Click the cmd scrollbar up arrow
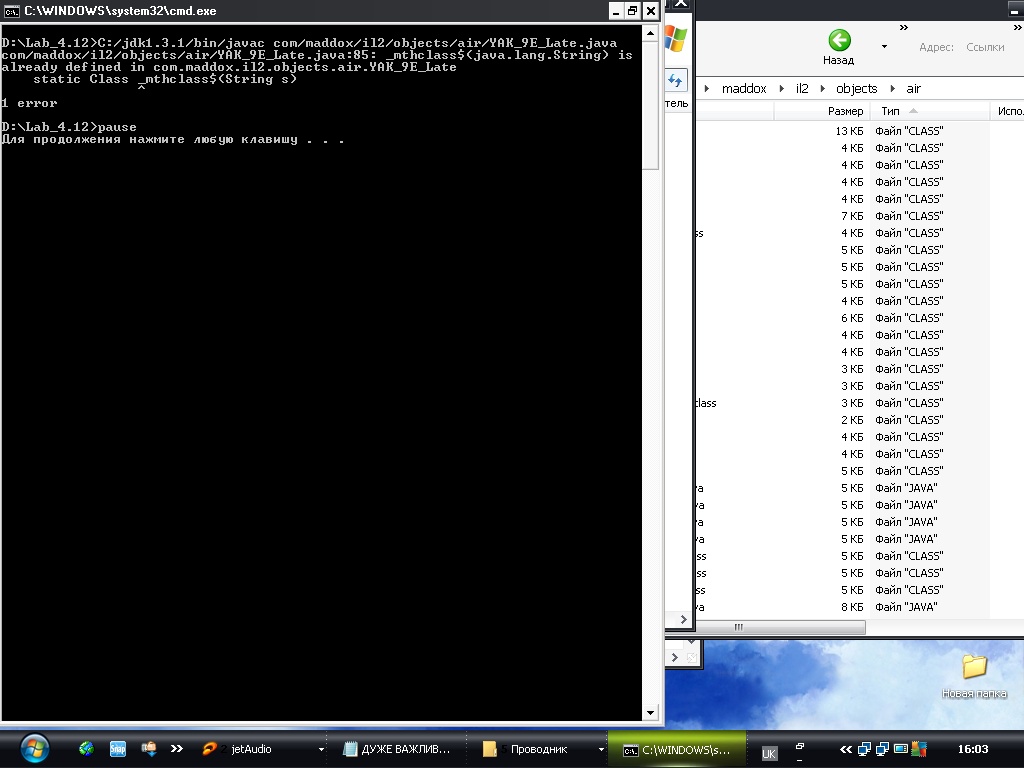 [x=650, y=33]
